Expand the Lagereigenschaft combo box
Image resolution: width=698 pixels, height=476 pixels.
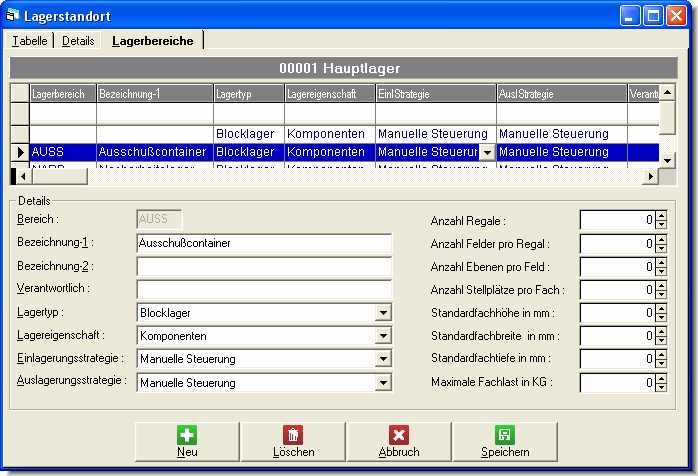383,336
